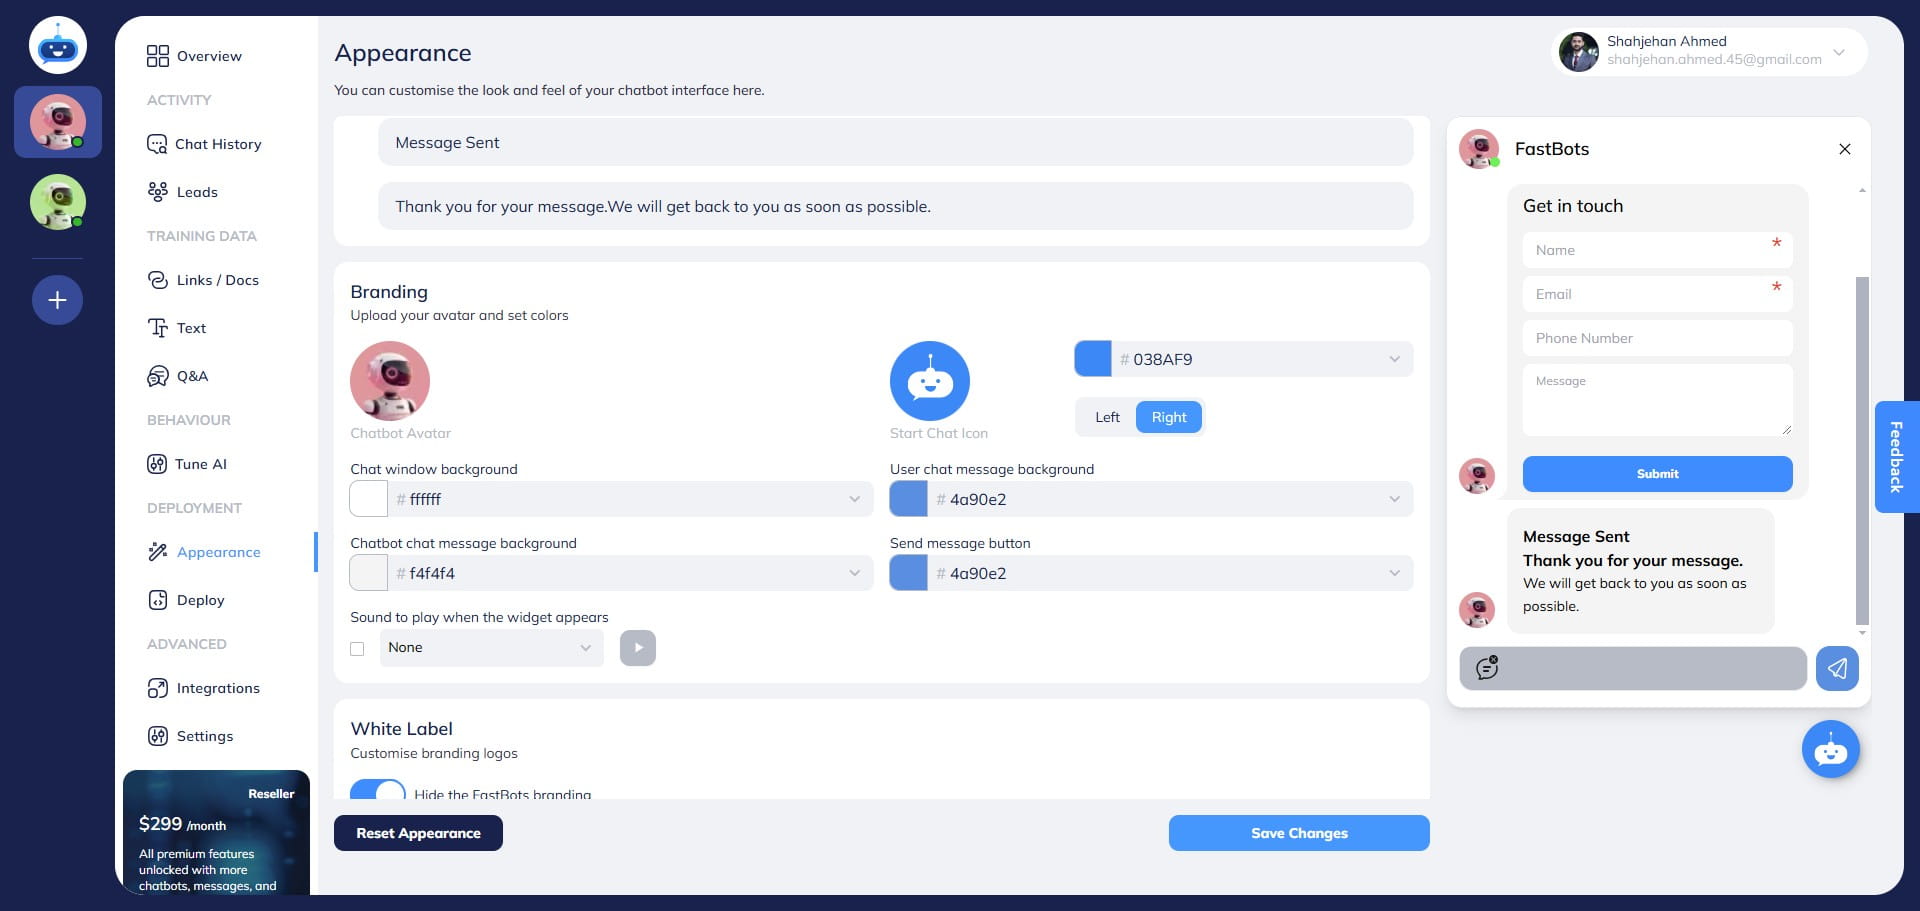Select the Leads section
Image resolution: width=1920 pixels, height=911 pixels.
[197, 192]
